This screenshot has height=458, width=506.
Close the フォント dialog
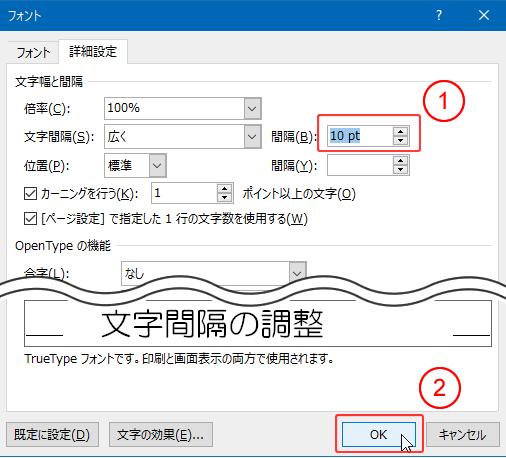484,15
